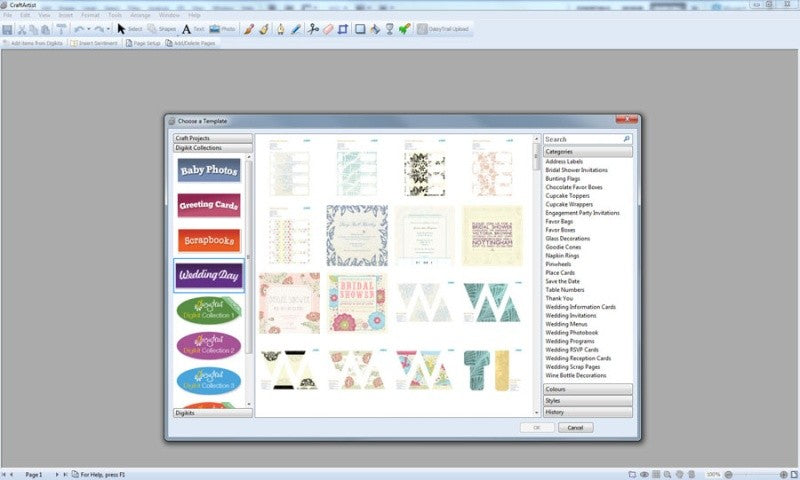Viewport: 800px width, 480px height.
Task: Click the Save icon in the toolbar
Action: click(x=7, y=30)
